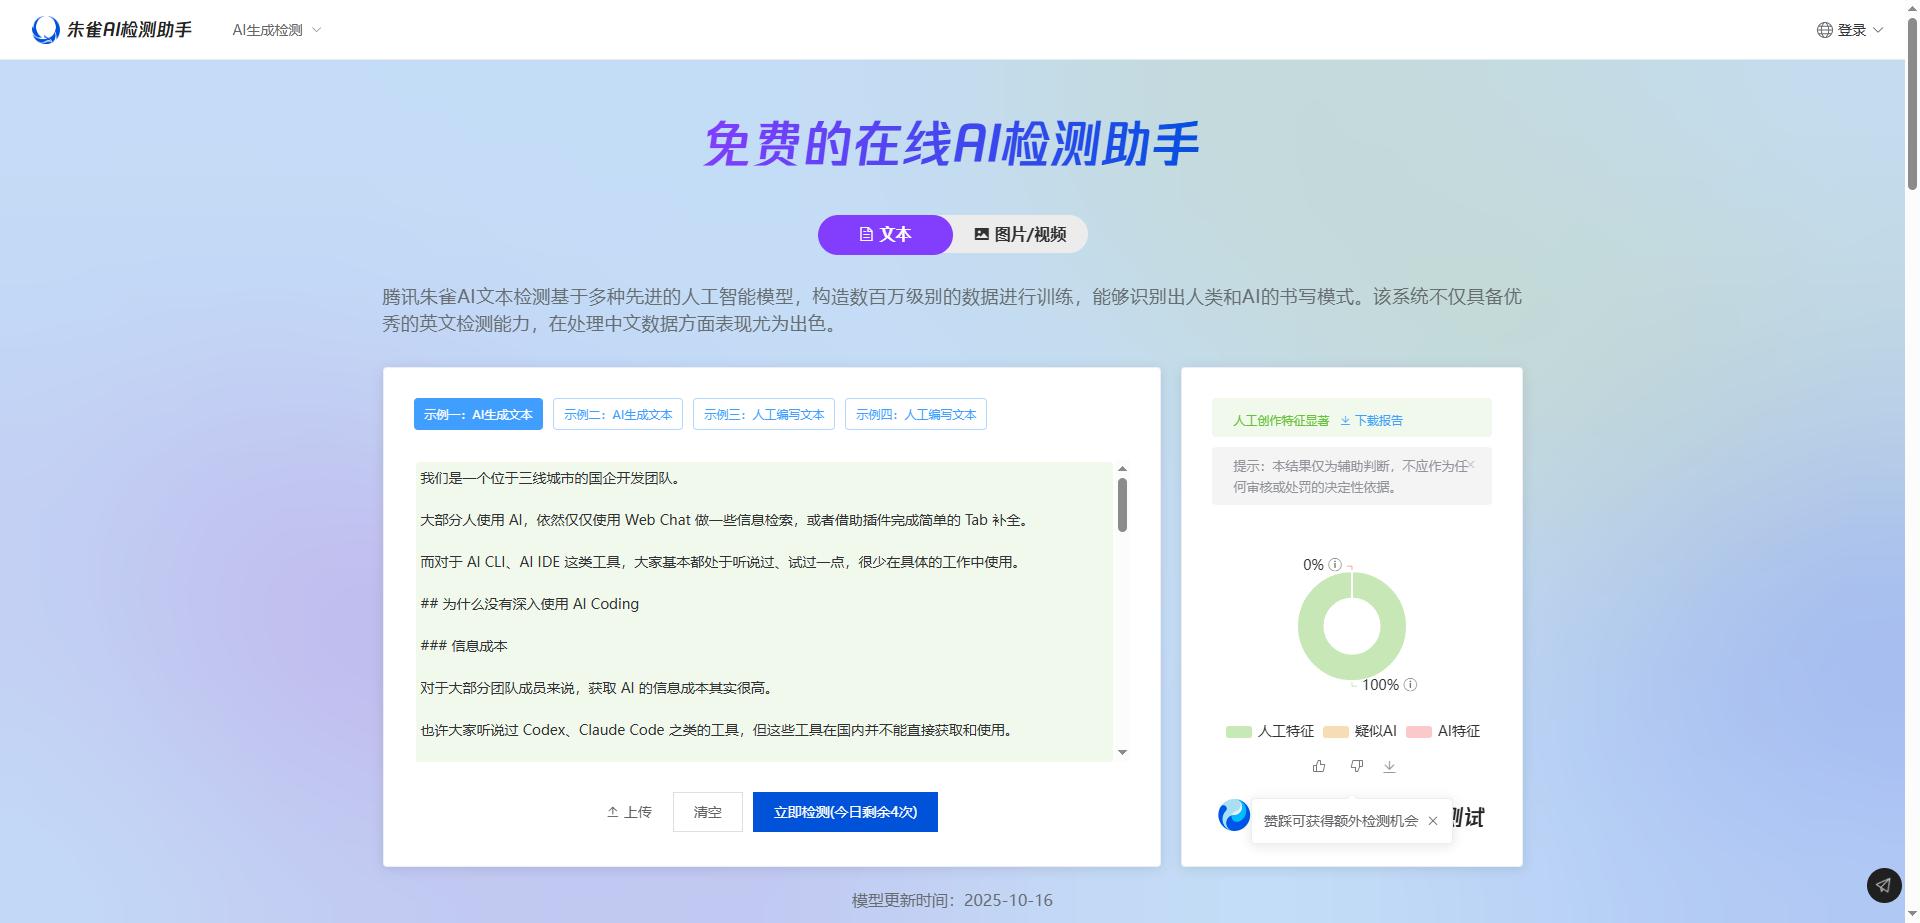Click the 疑似AI orange legend swatch
This screenshot has height=923, width=1920.
tap(1335, 732)
